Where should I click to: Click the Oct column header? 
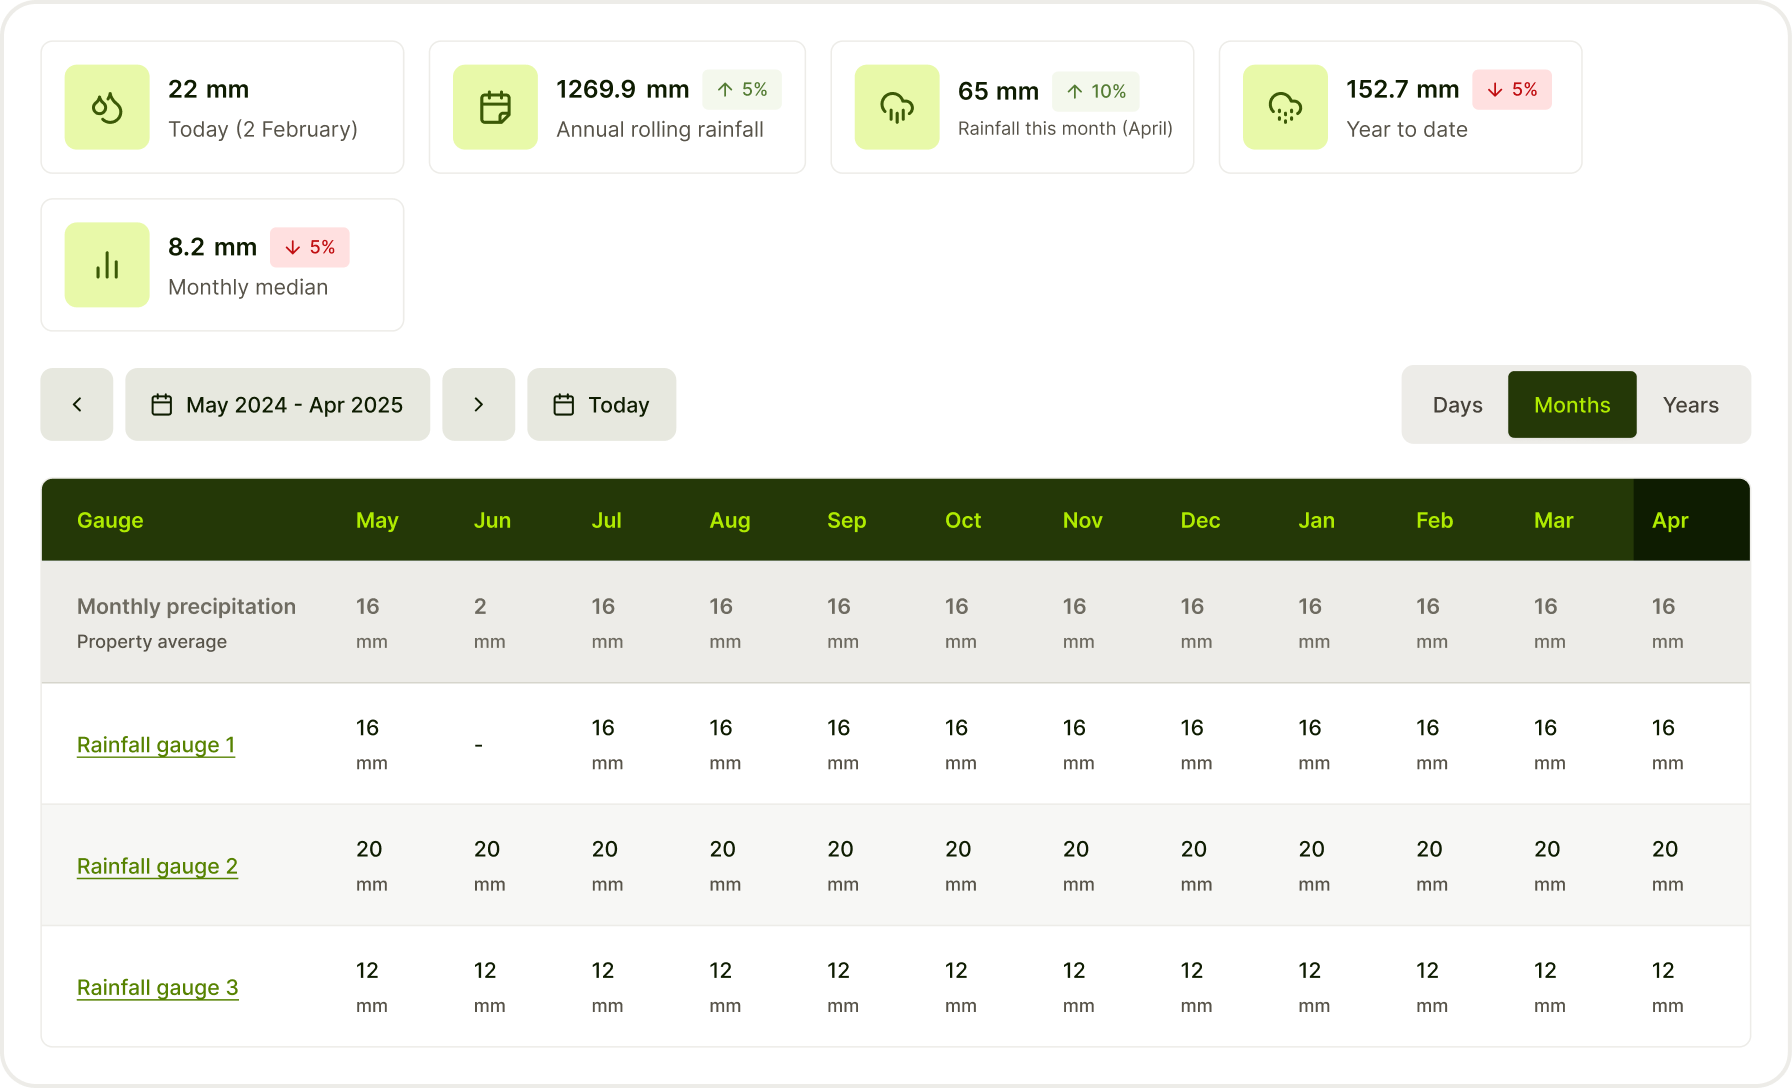point(963,520)
